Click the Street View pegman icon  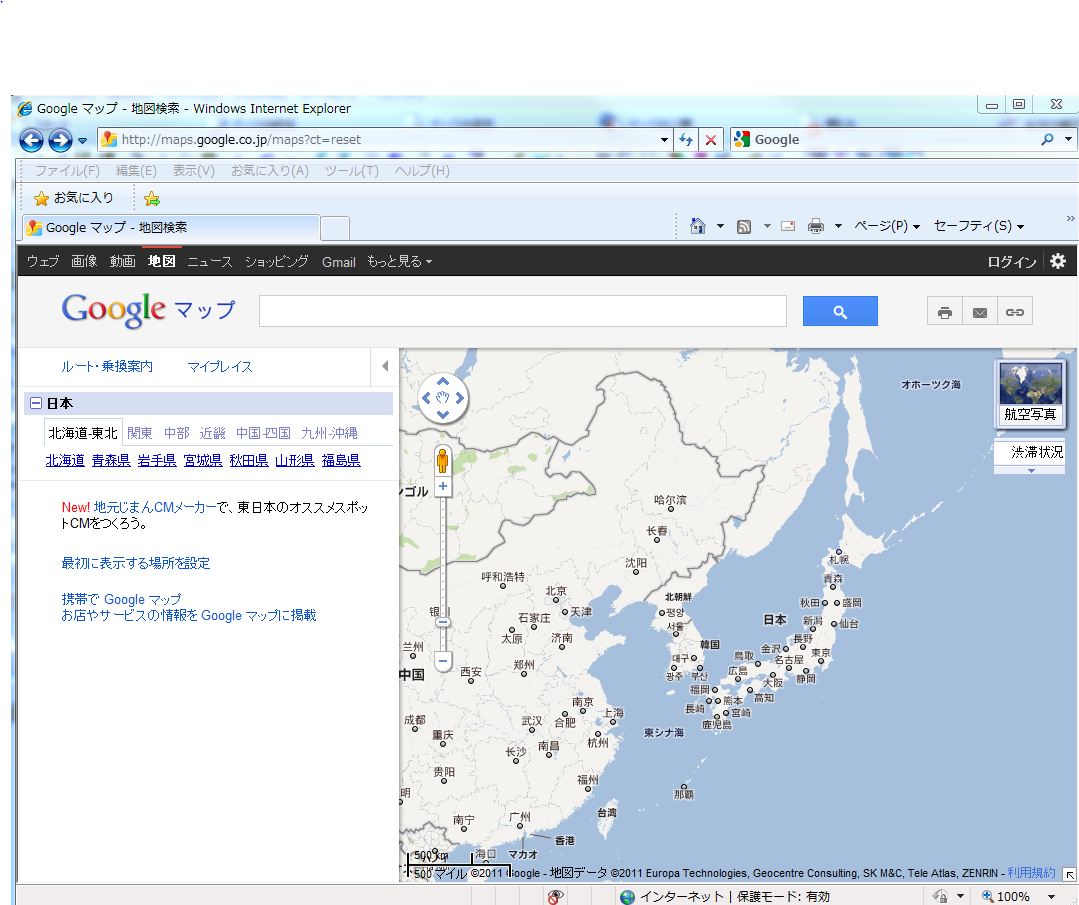coord(442,460)
